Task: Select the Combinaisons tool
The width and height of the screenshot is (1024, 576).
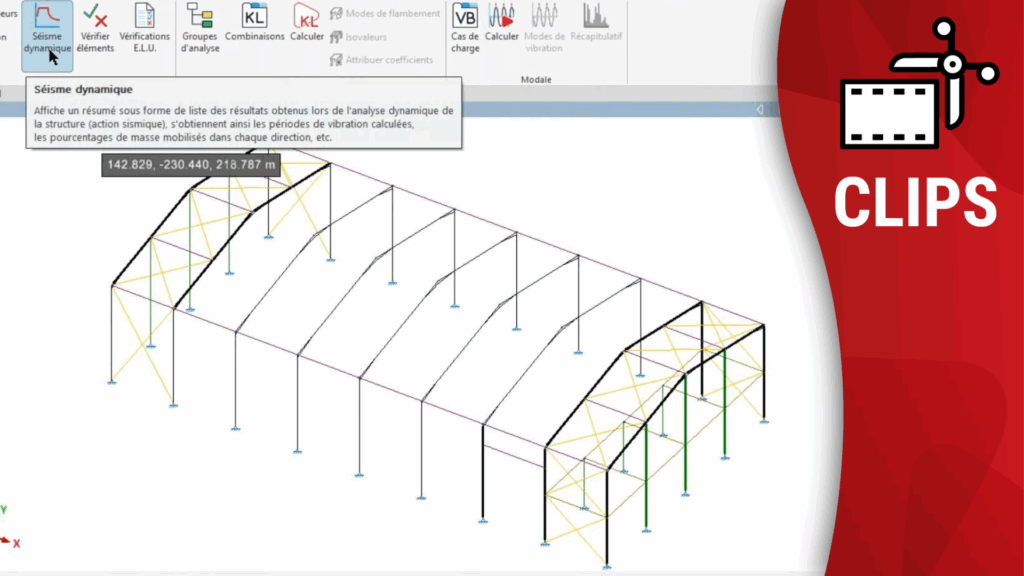Action: pos(254,24)
